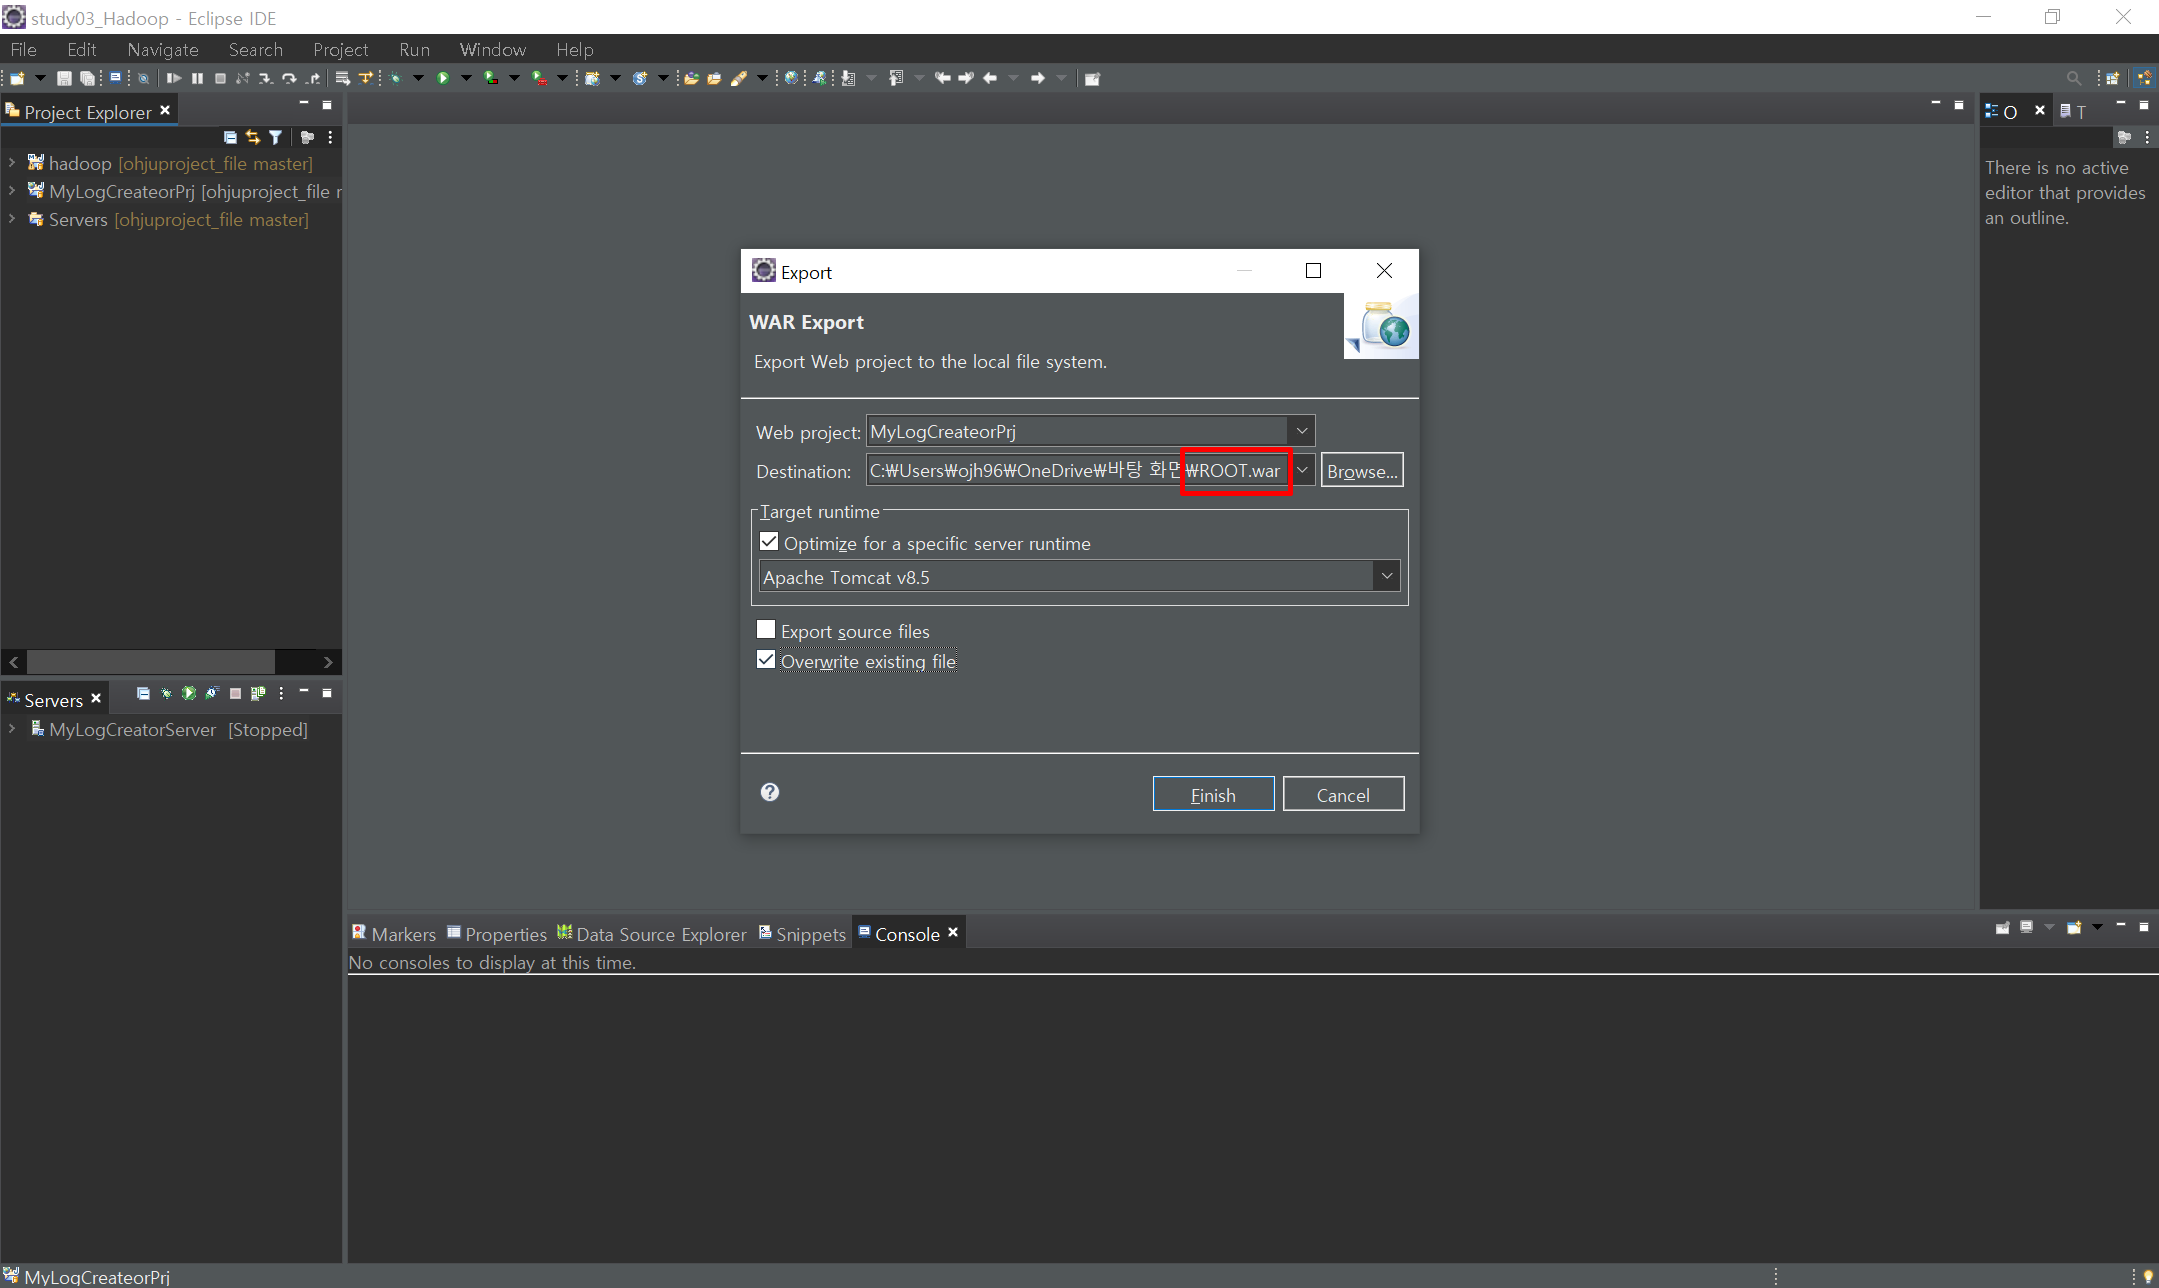Start the server from Servers view toolbar

tap(189, 693)
